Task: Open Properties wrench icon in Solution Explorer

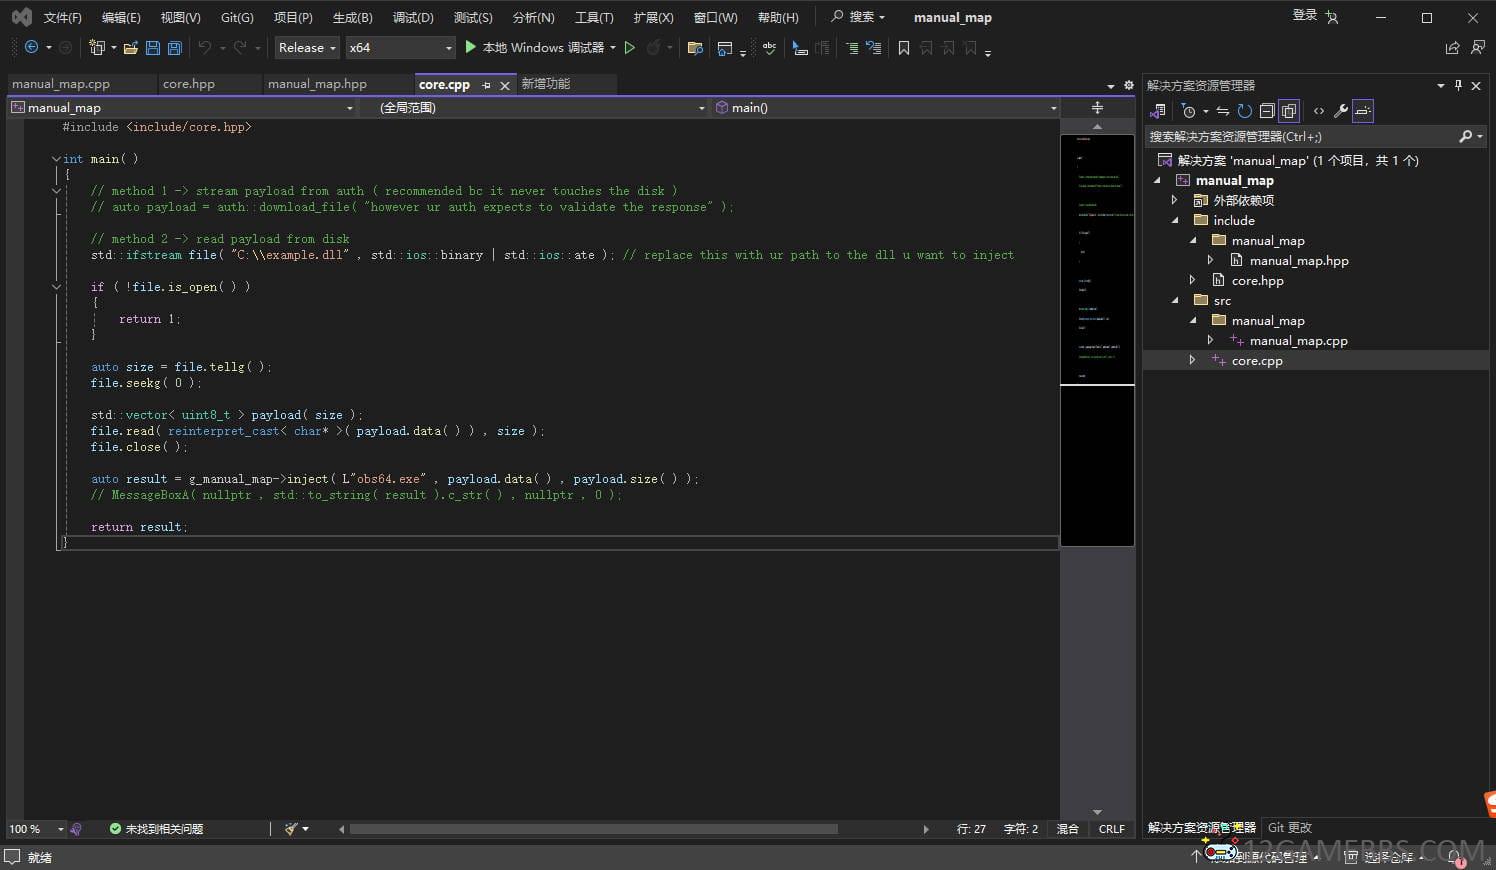Action: 1341,111
